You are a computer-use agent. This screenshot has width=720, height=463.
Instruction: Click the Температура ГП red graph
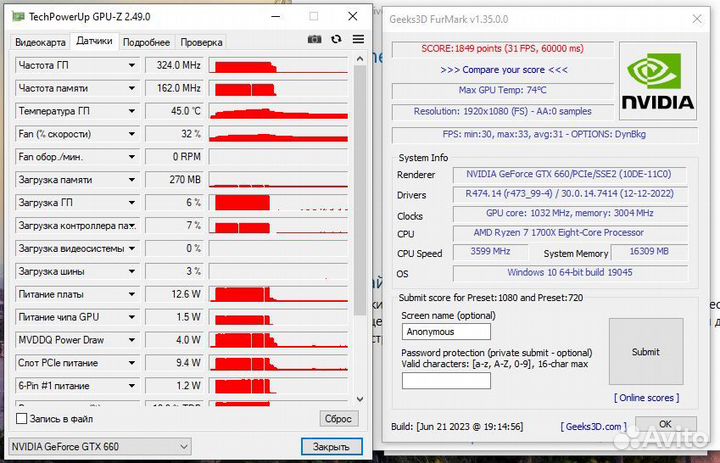(x=278, y=111)
